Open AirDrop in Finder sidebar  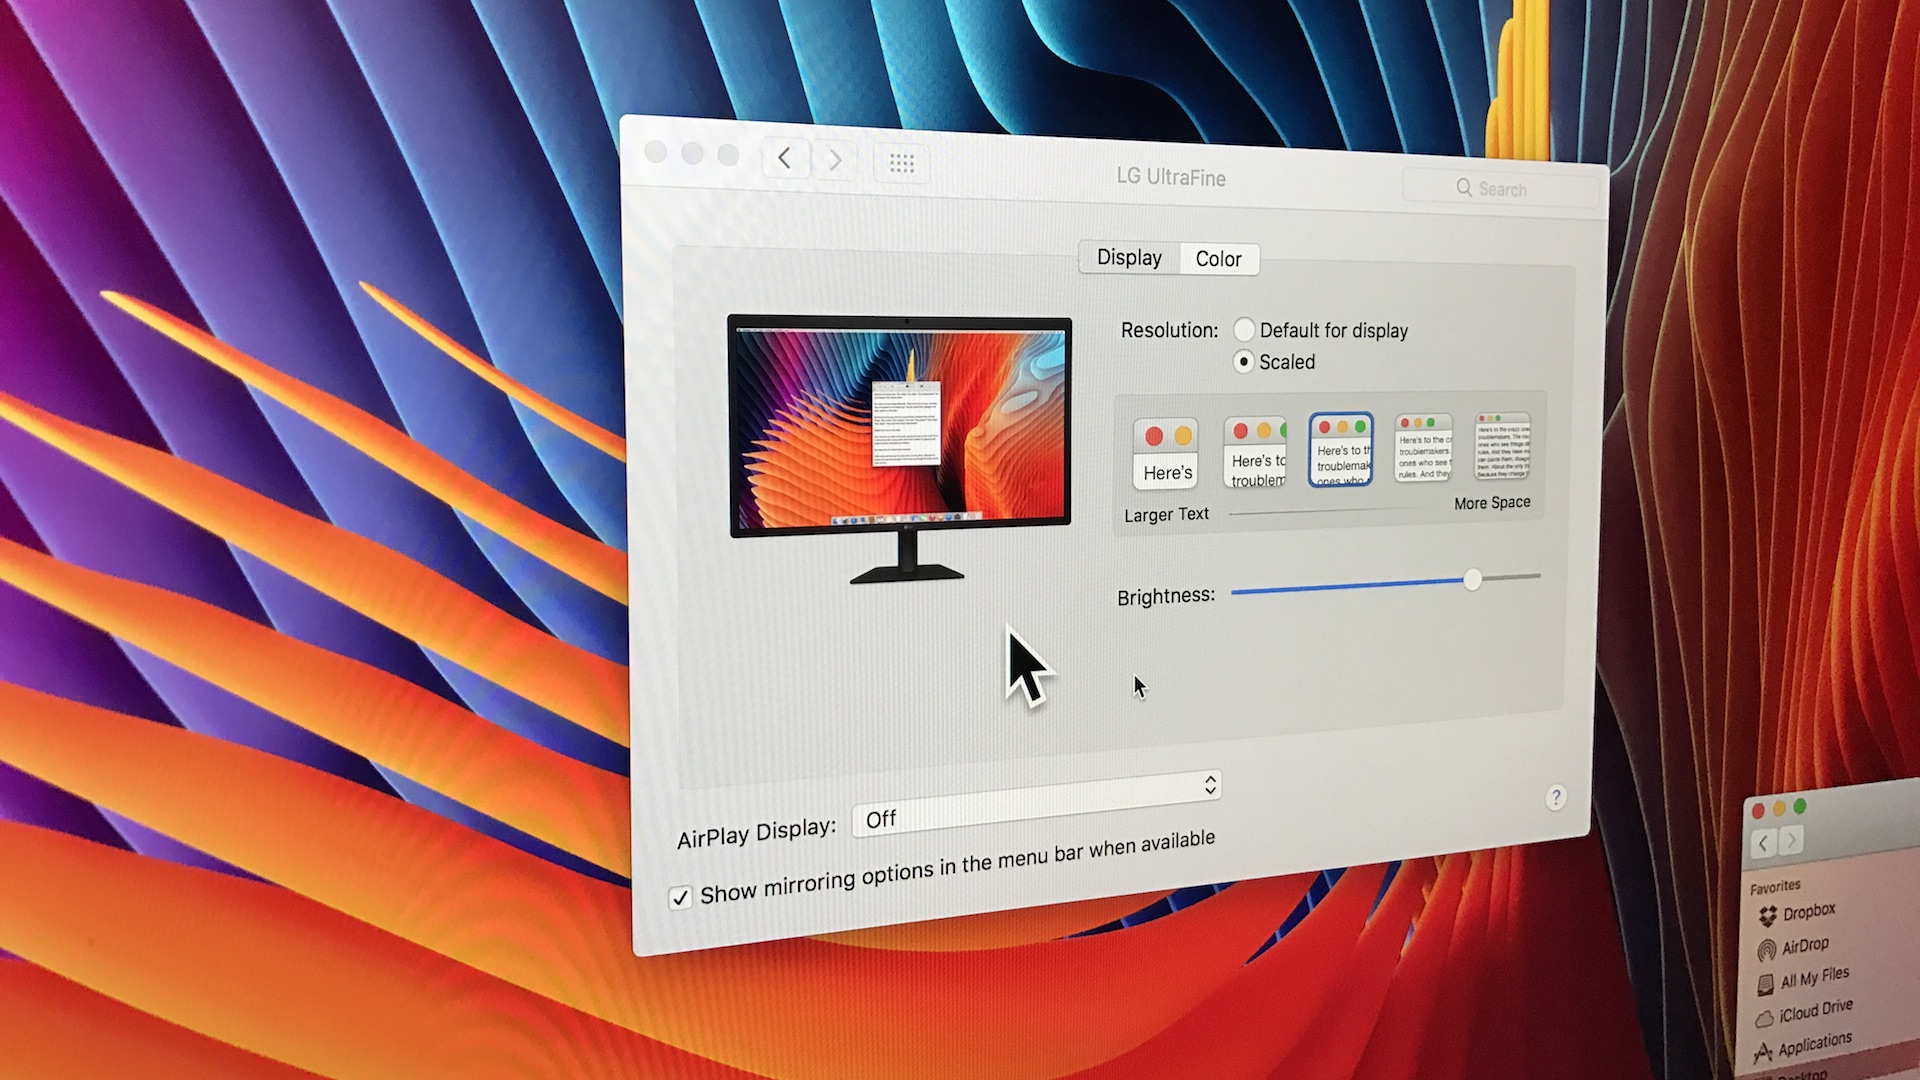(x=1804, y=945)
